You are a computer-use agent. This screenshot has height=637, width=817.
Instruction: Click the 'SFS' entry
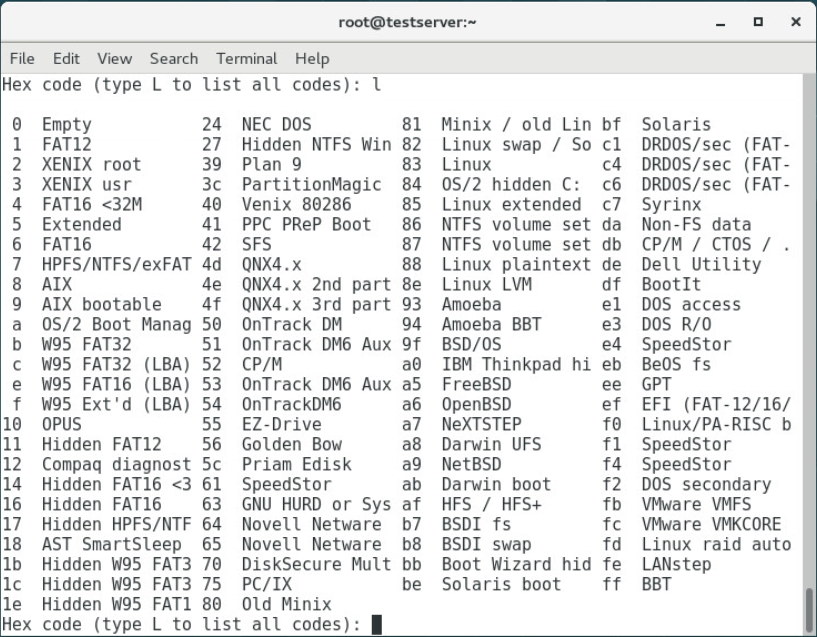[257, 244]
